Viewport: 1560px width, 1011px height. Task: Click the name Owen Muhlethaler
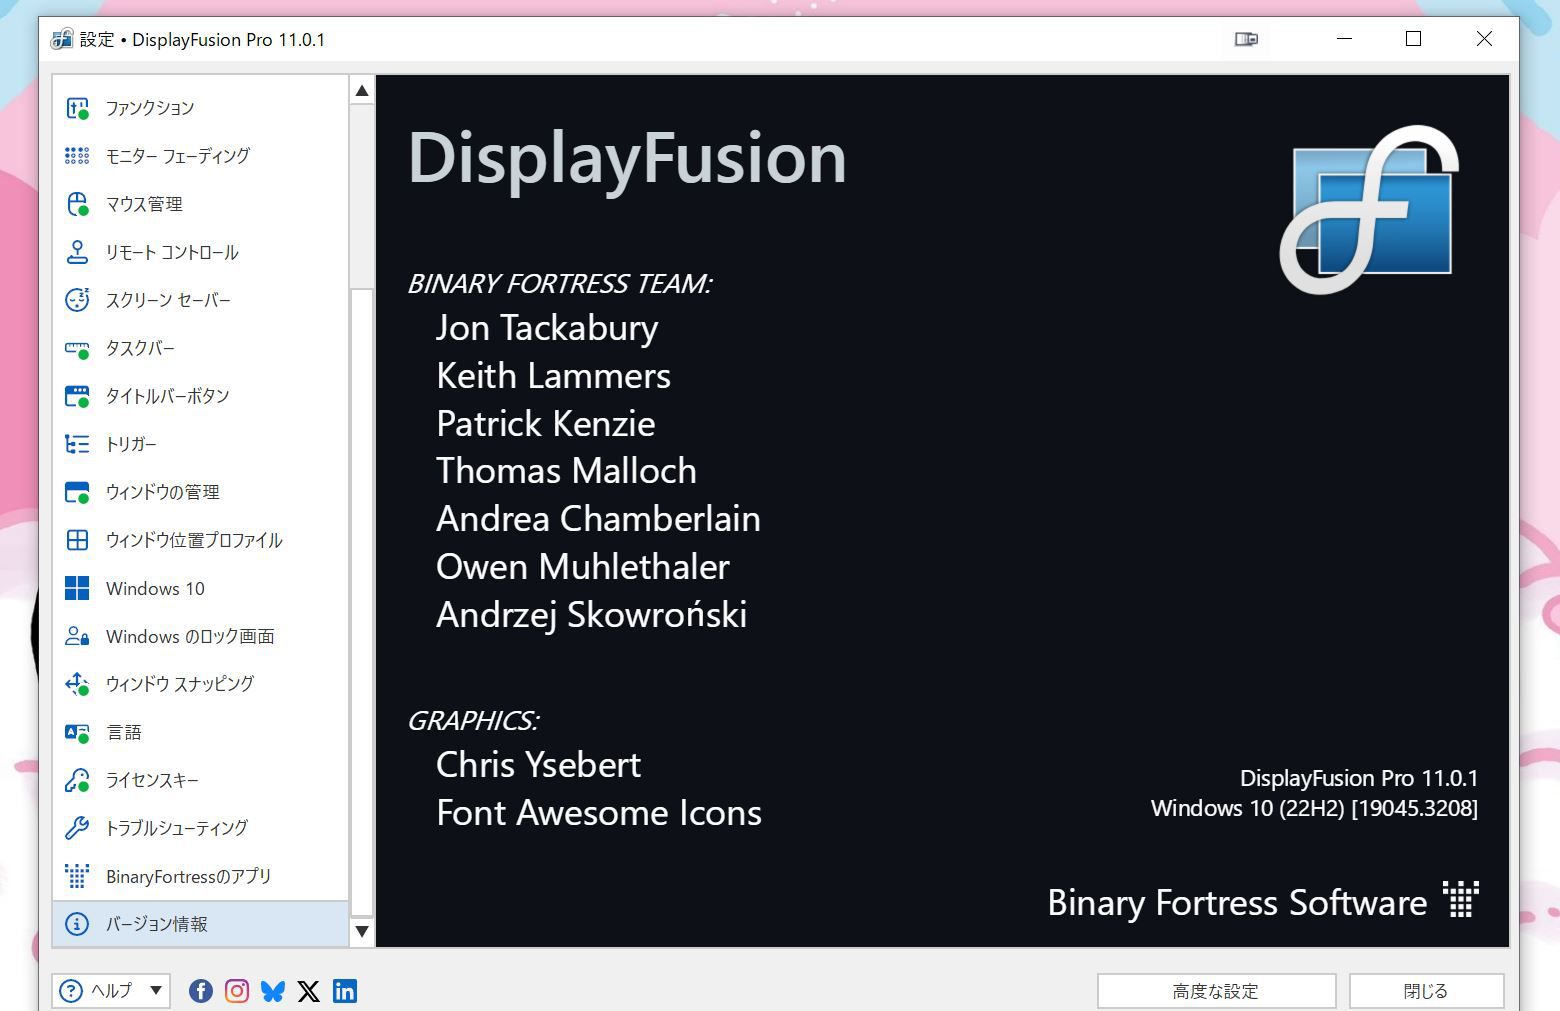(x=583, y=567)
